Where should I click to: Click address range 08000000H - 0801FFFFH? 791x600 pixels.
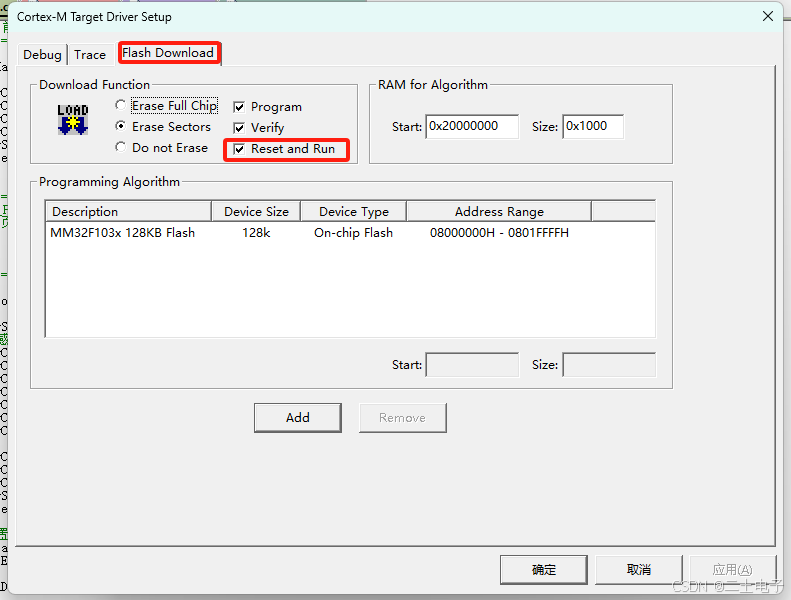pos(499,233)
